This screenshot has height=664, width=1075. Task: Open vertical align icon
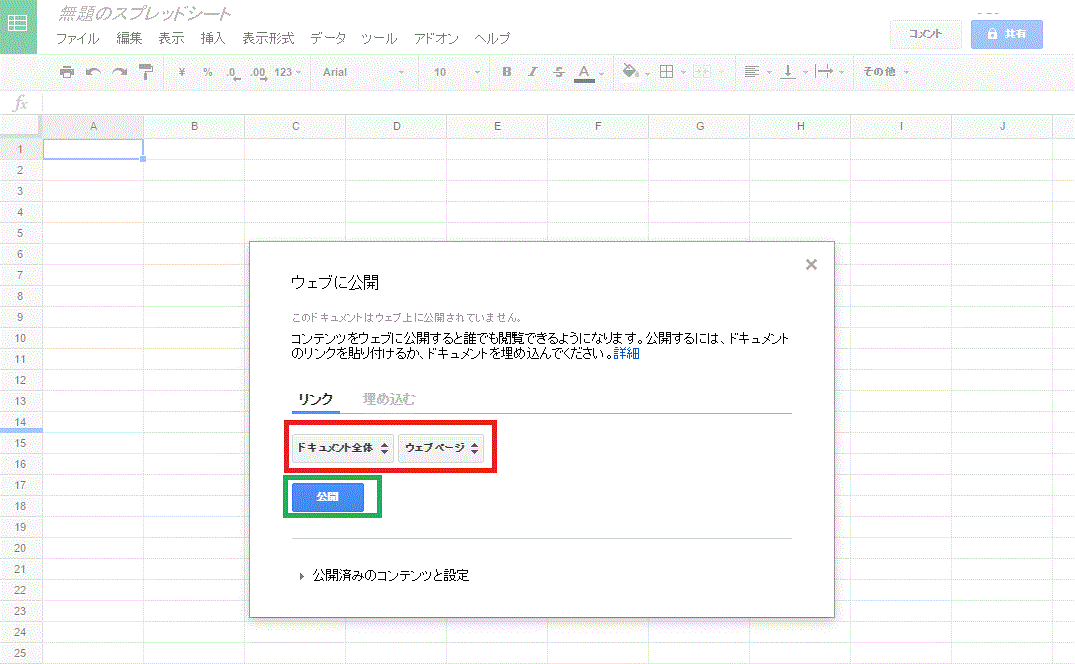coord(788,72)
